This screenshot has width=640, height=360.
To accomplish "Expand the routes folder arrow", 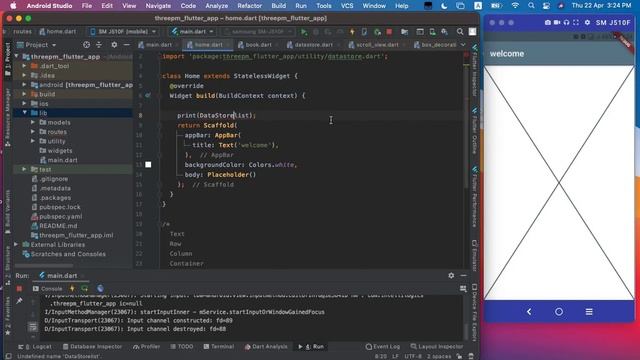I will click(x=33, y=132).
